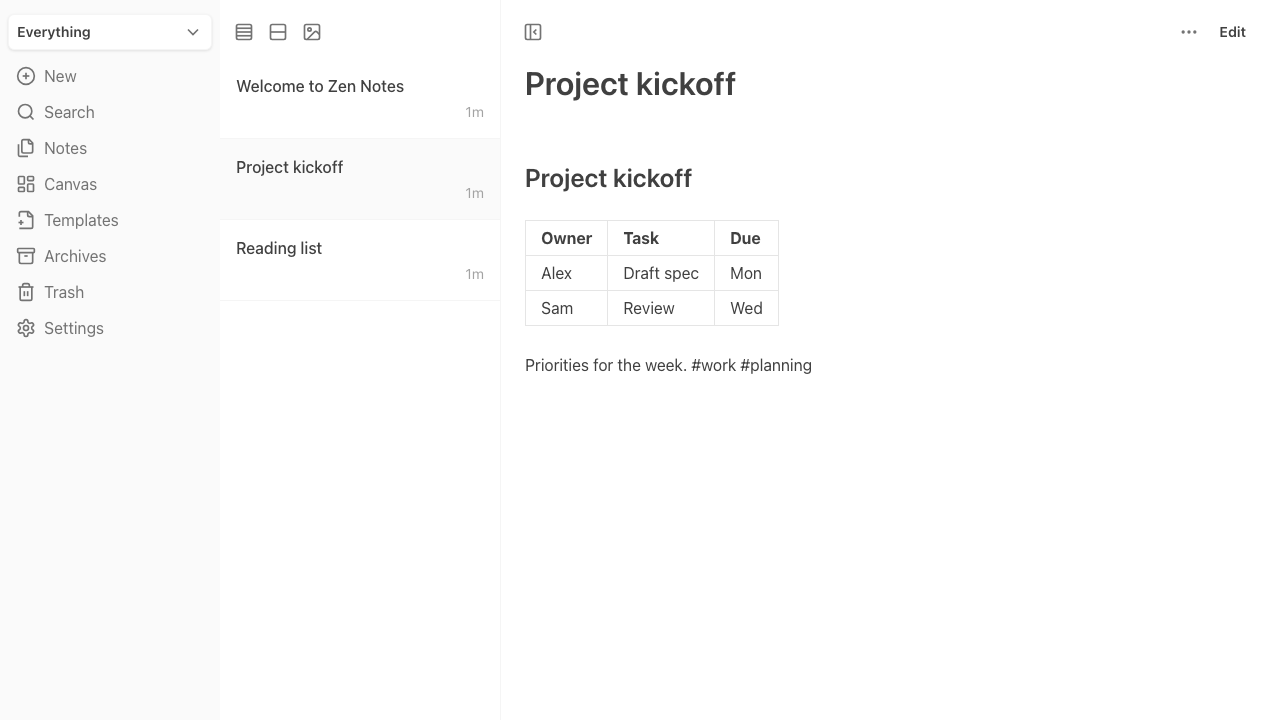Open the Welcome to Zen Notes note
1280x720 pixels.
click(x=360, y=98)
